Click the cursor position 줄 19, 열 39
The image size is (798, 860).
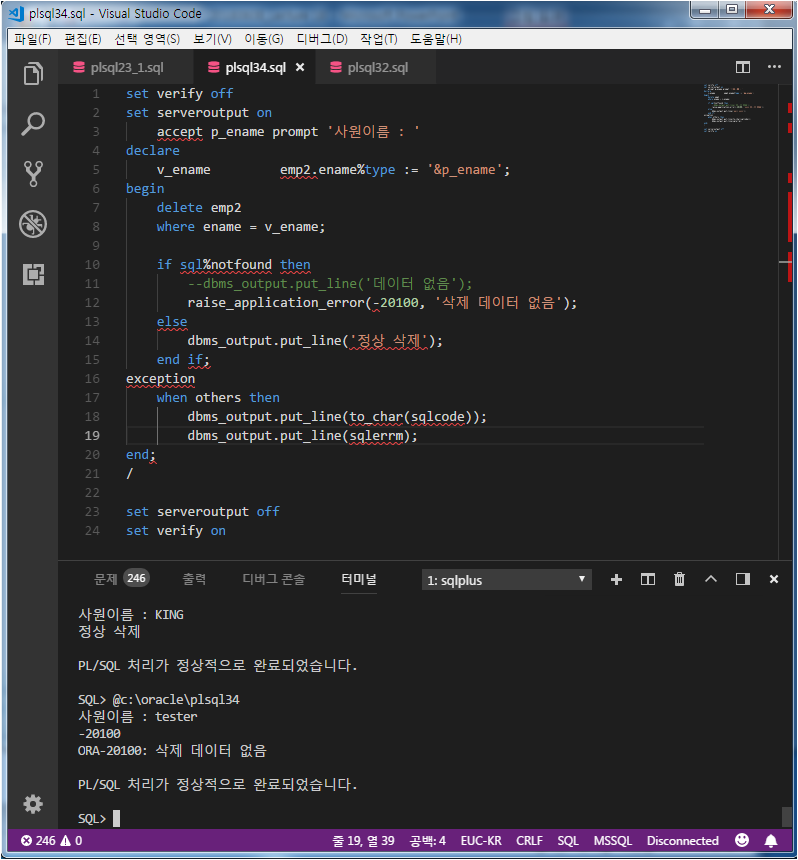point(363,841)
